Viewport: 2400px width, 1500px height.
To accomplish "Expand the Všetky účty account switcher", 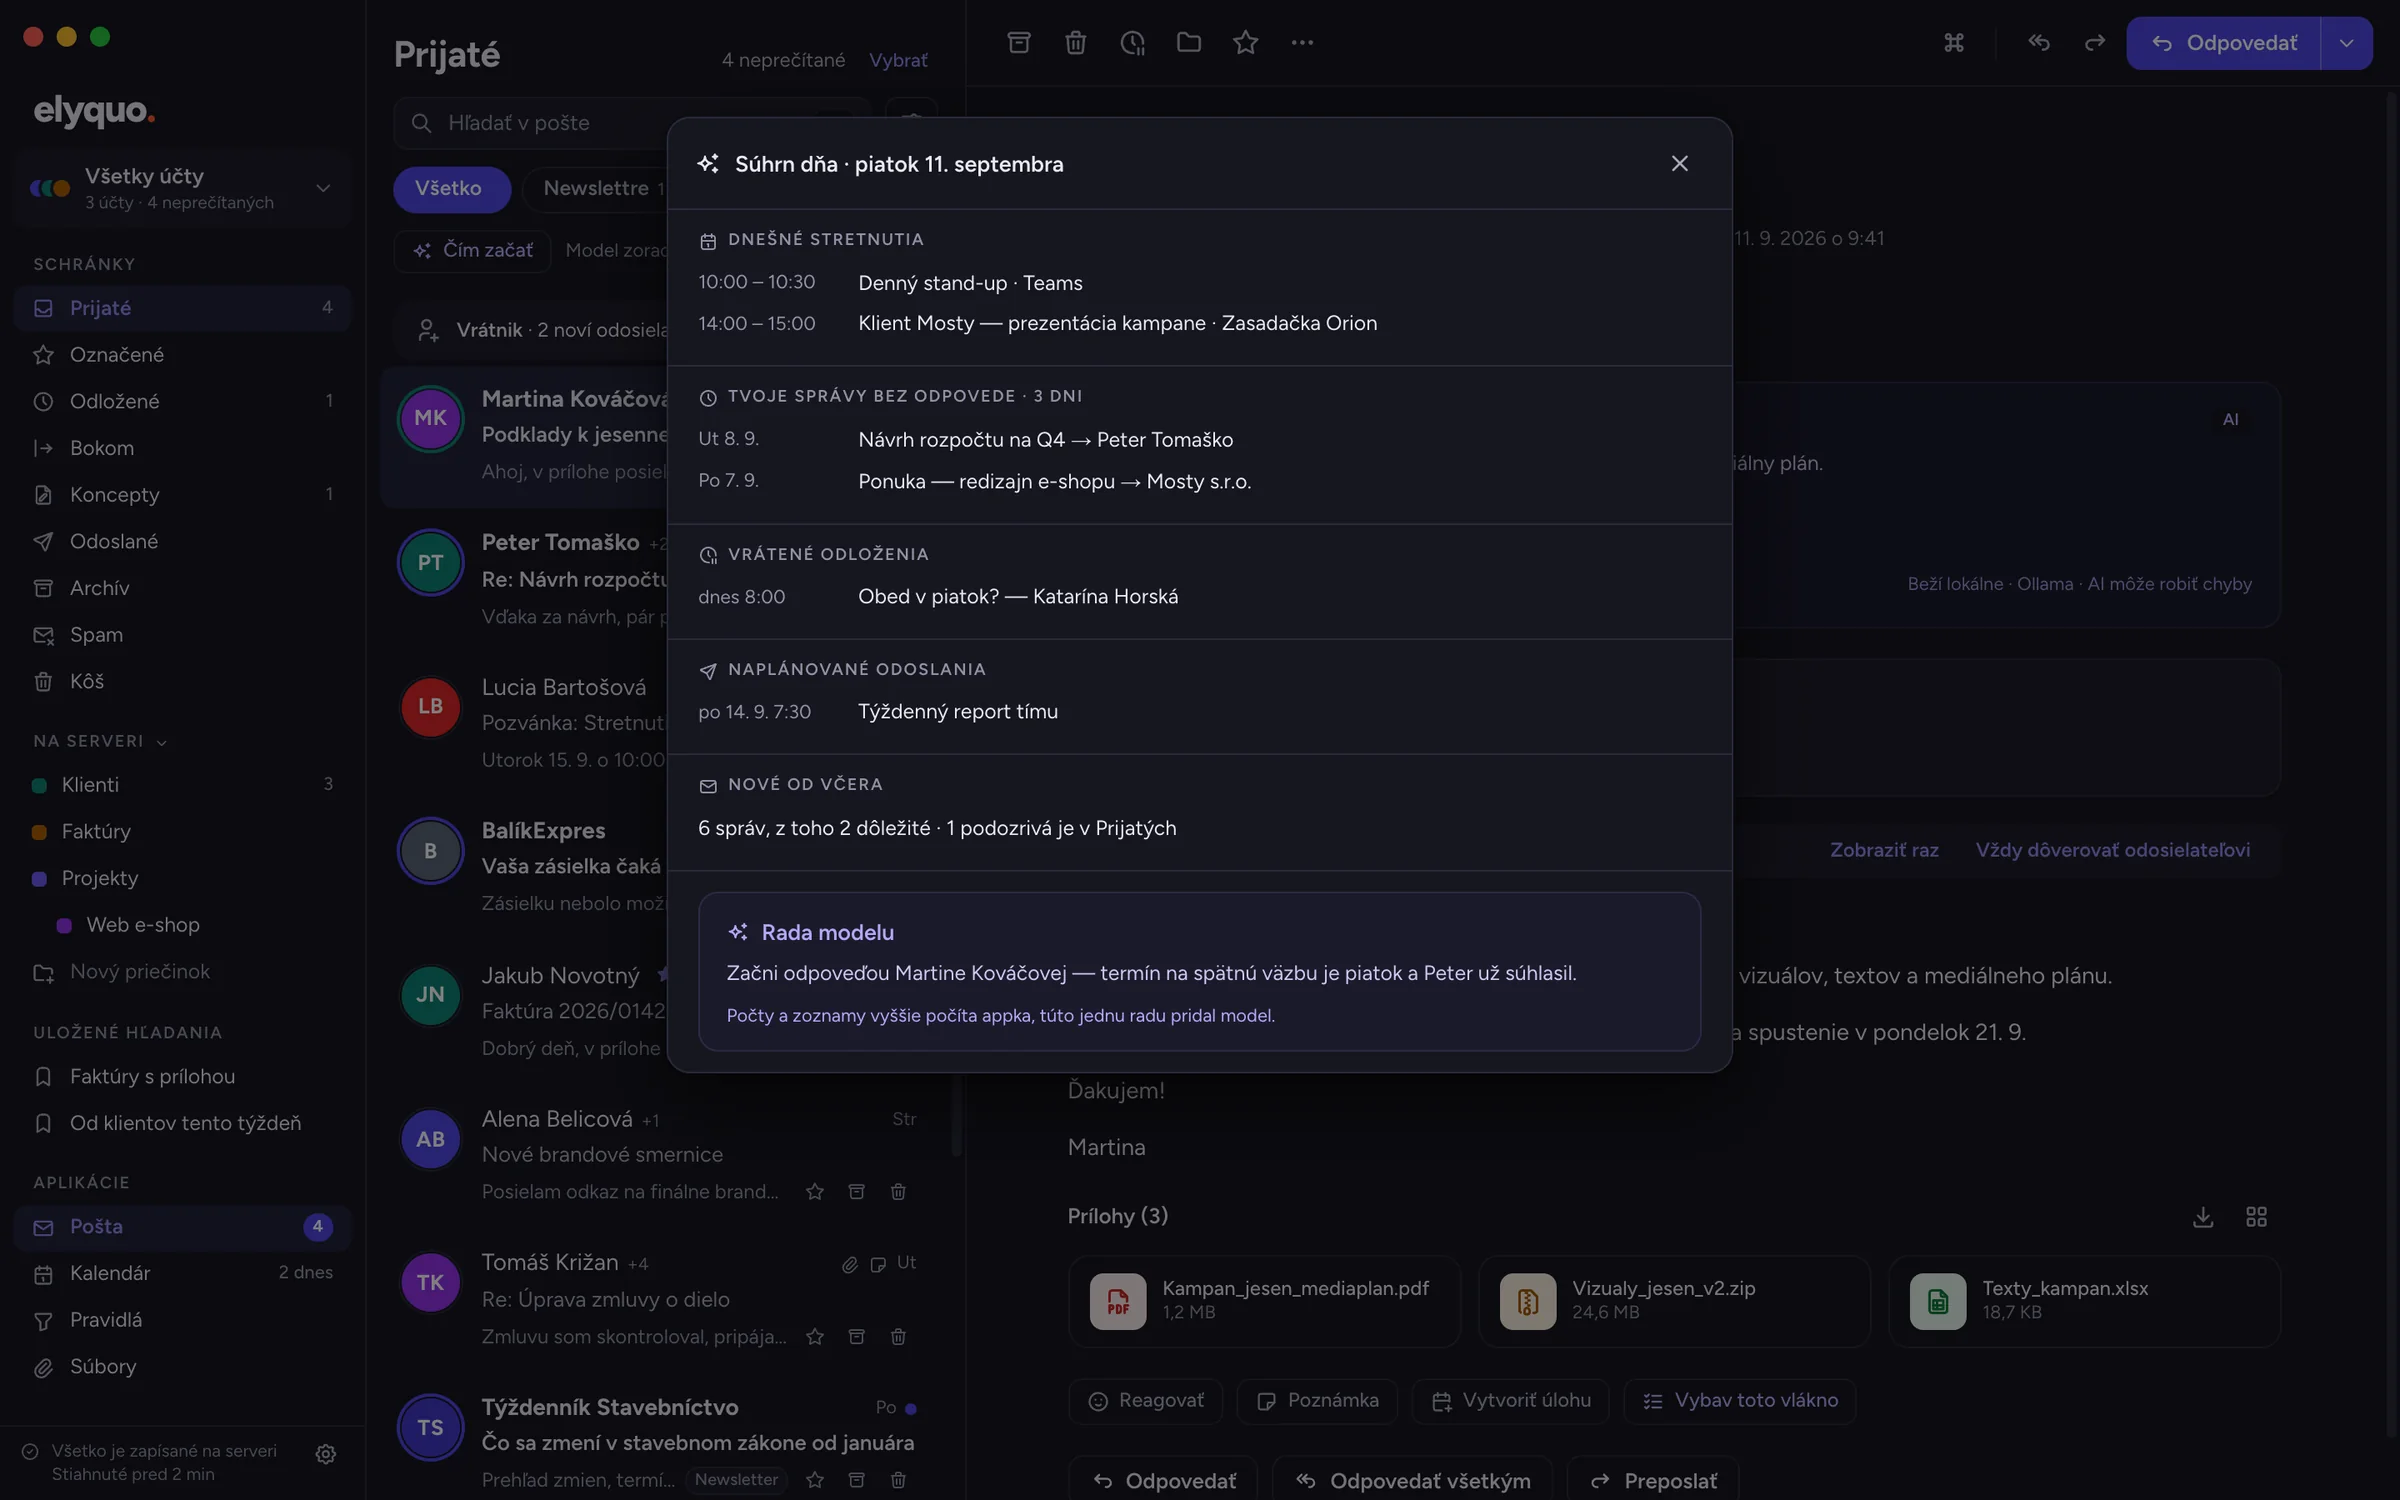I will coord(183,188).
